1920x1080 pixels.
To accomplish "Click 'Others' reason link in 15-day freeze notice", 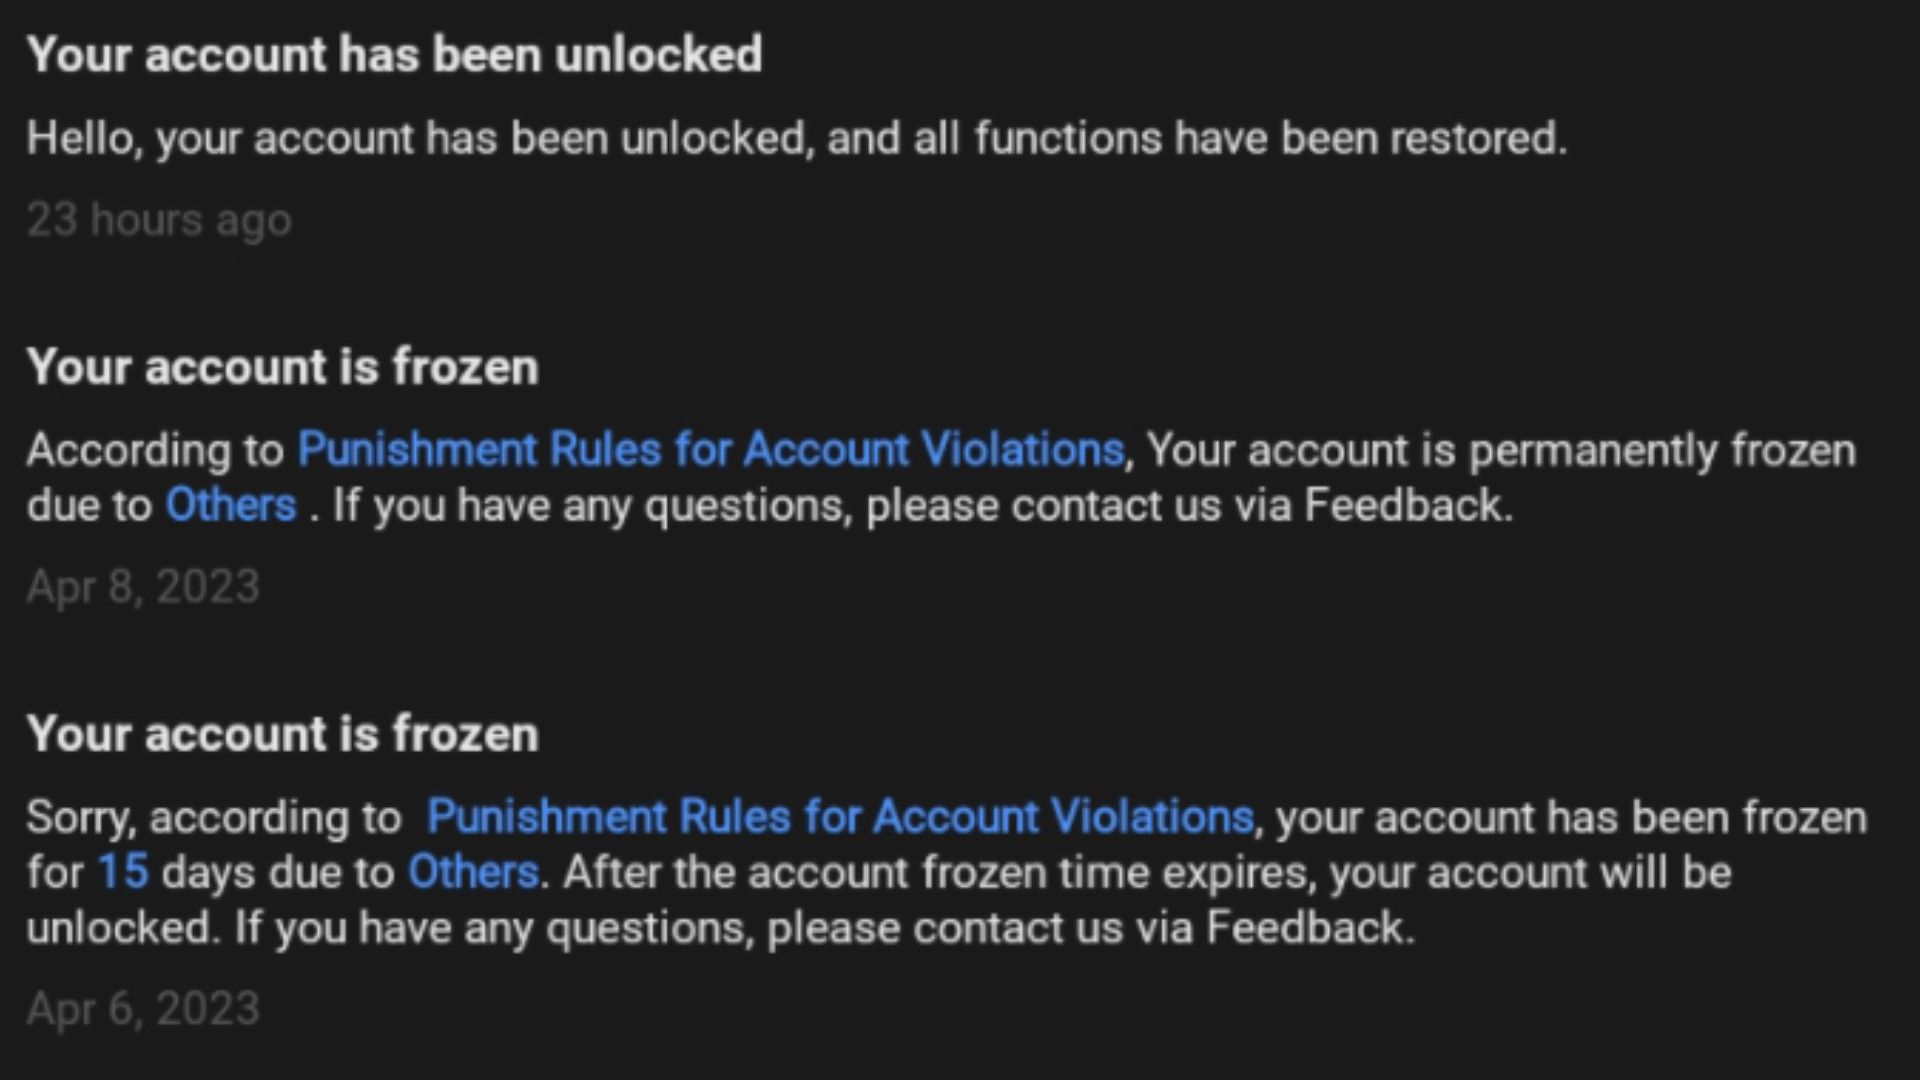I will [x=473, y=872].
